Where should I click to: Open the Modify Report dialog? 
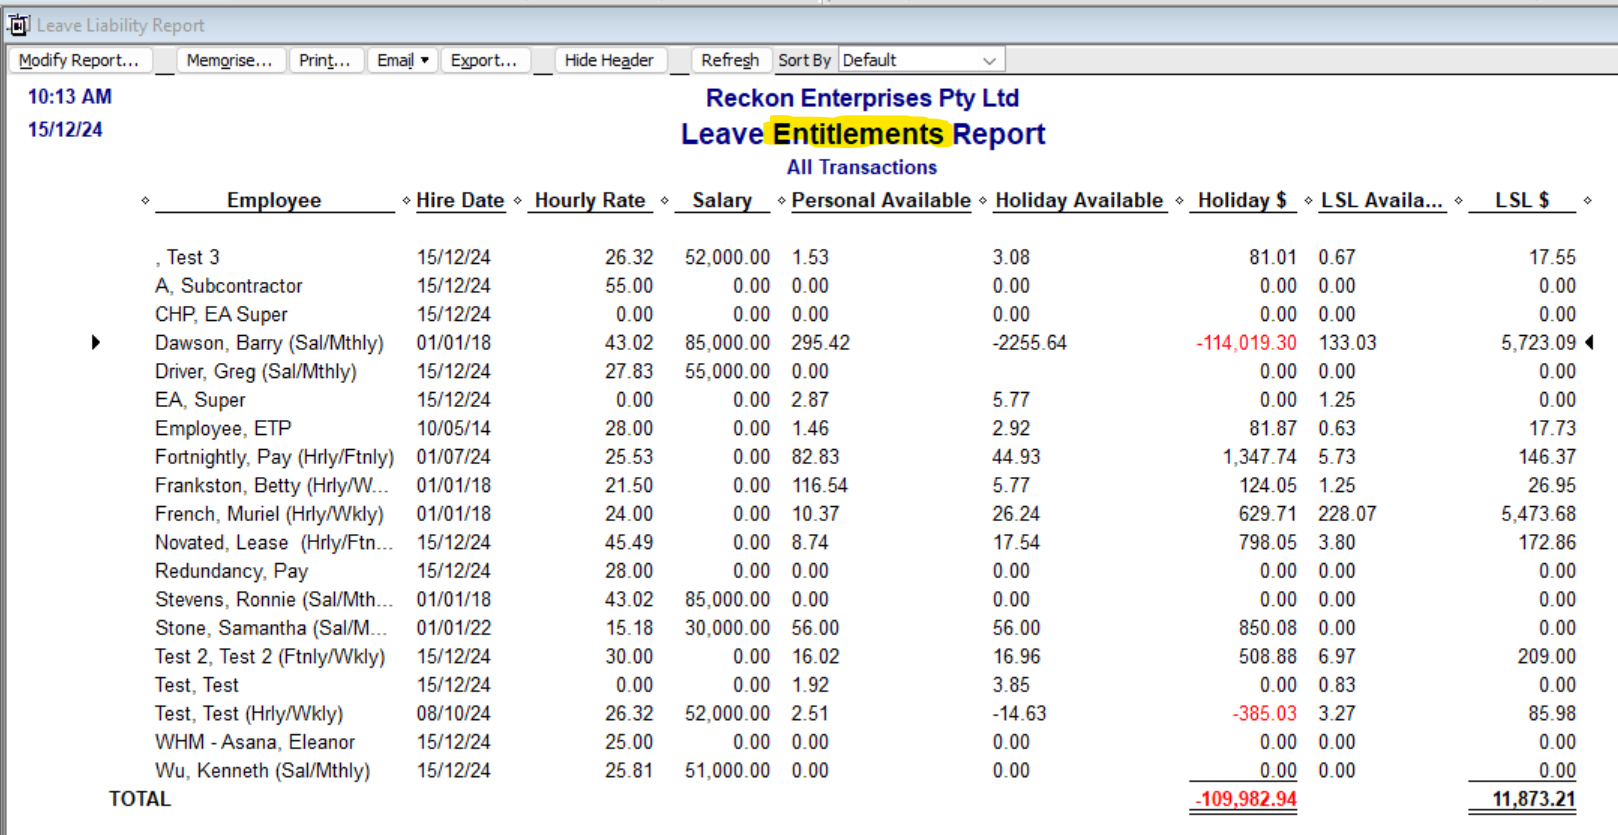[79, 60]
